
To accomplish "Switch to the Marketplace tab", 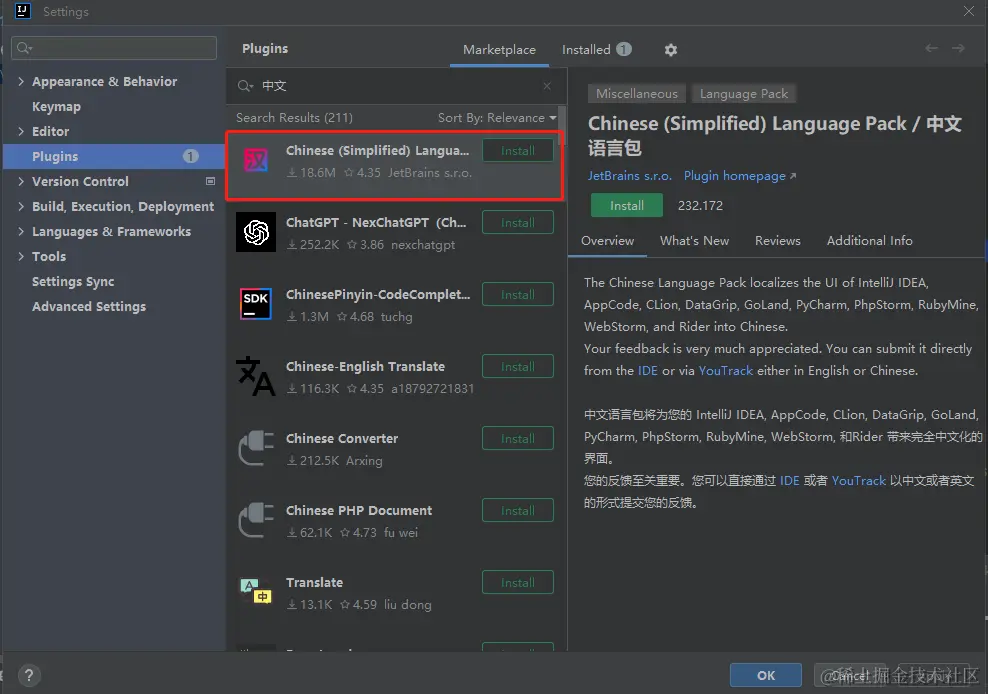I will tap(499, 50).
